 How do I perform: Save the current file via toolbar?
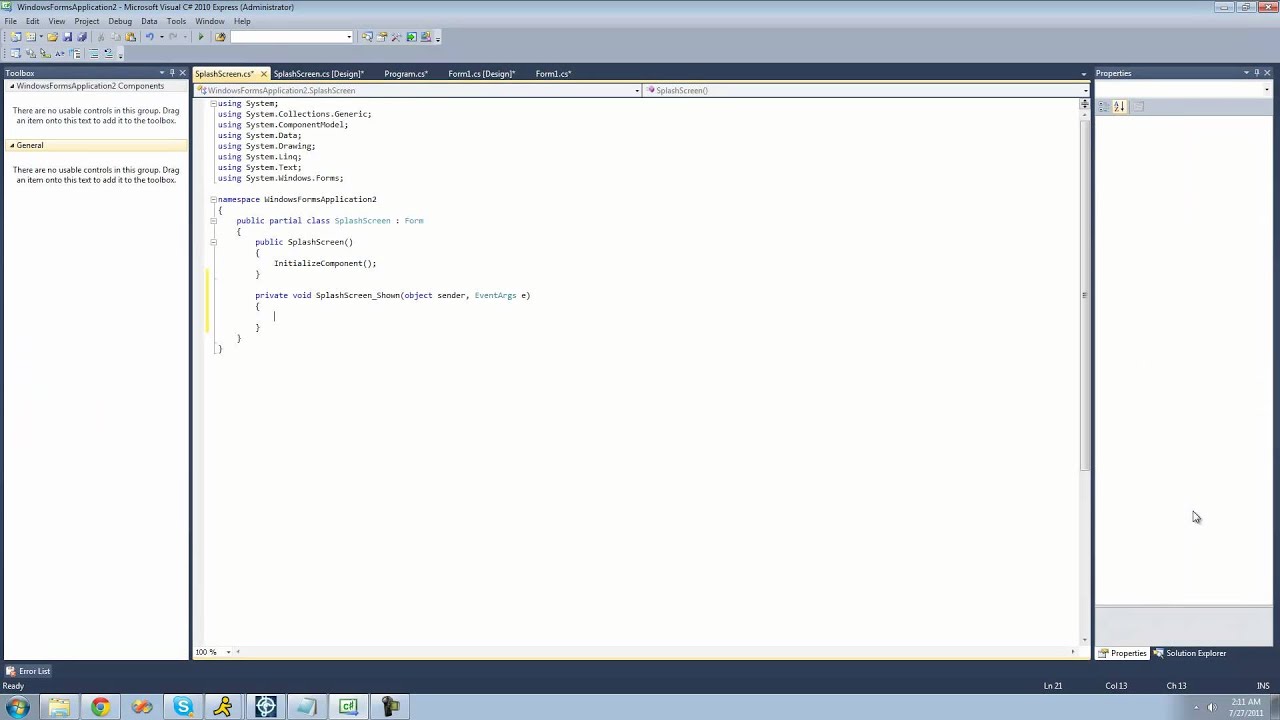(x=67, y=37)
